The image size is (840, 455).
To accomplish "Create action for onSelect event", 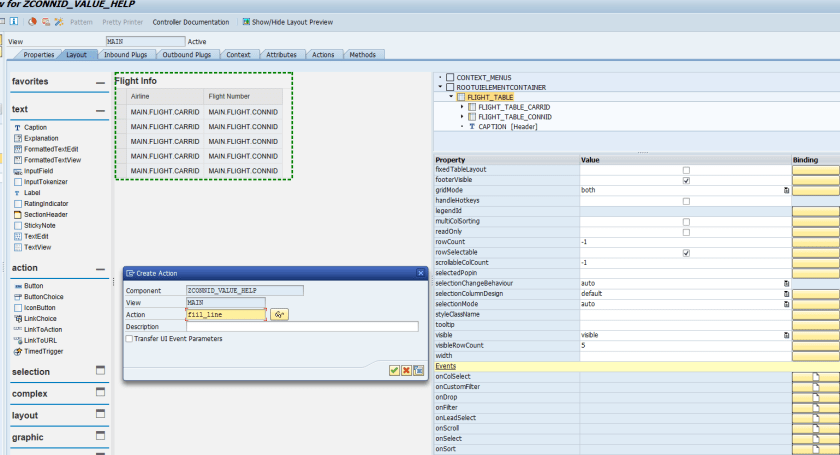I will coord(815,439).
